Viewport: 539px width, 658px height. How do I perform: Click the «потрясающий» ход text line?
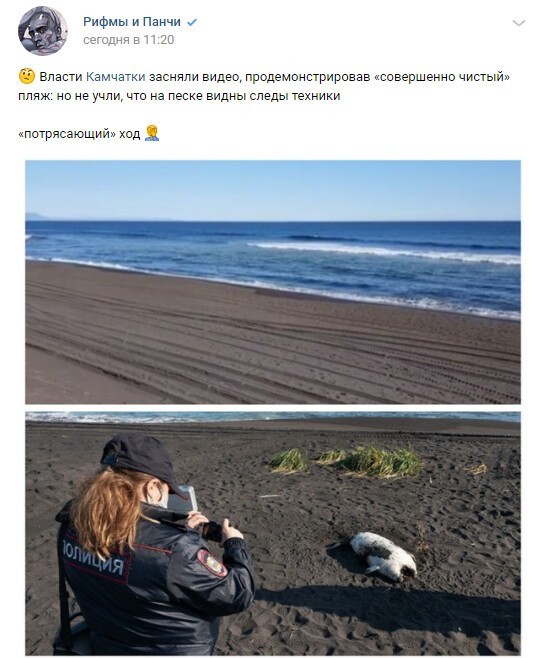(79, 133)
